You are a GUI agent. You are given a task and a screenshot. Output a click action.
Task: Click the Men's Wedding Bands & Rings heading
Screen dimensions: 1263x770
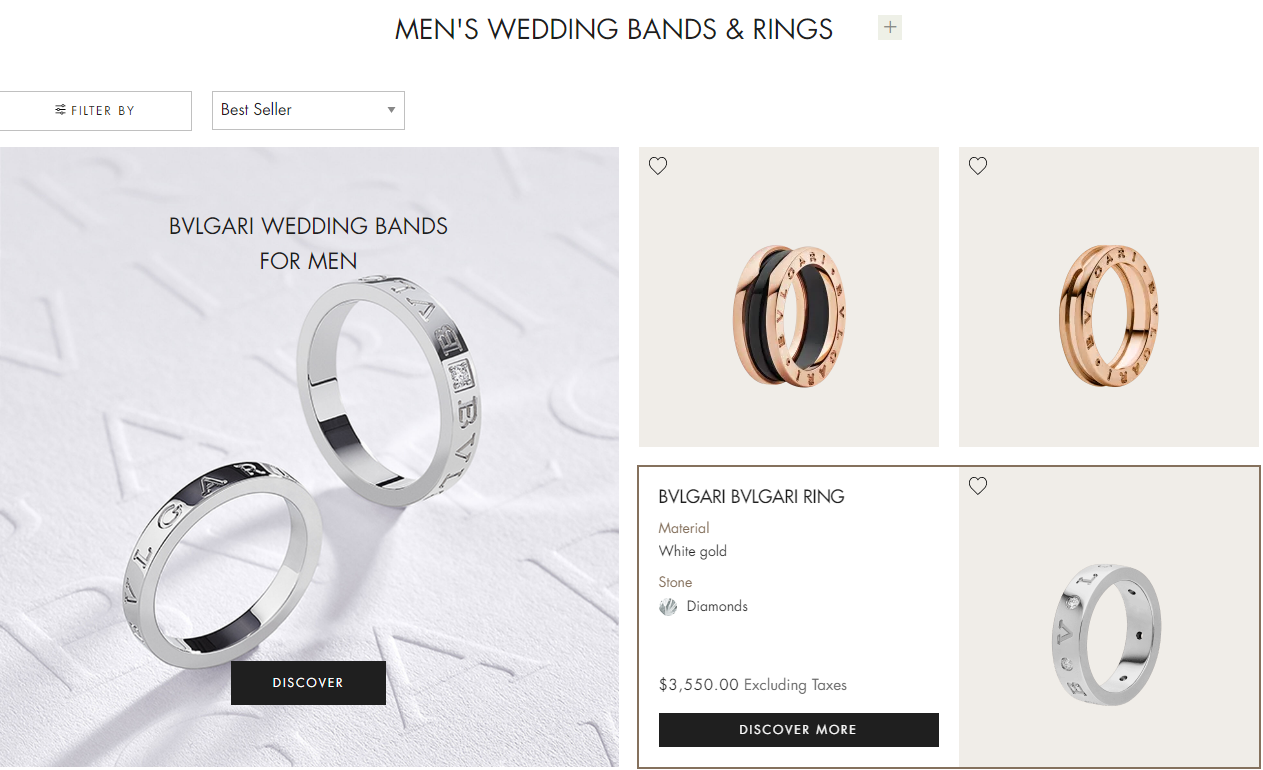[x=614, y=29]
